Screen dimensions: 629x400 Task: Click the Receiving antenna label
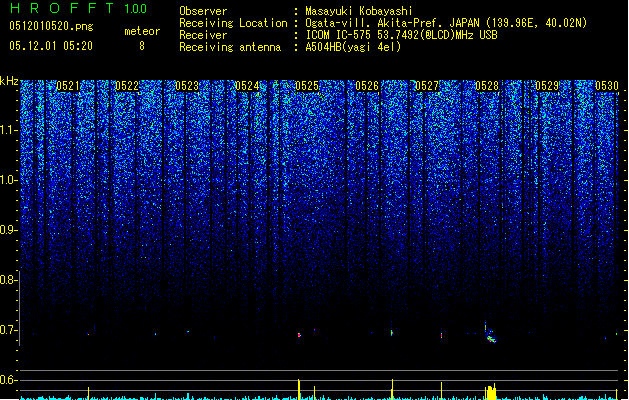point(230,47)
